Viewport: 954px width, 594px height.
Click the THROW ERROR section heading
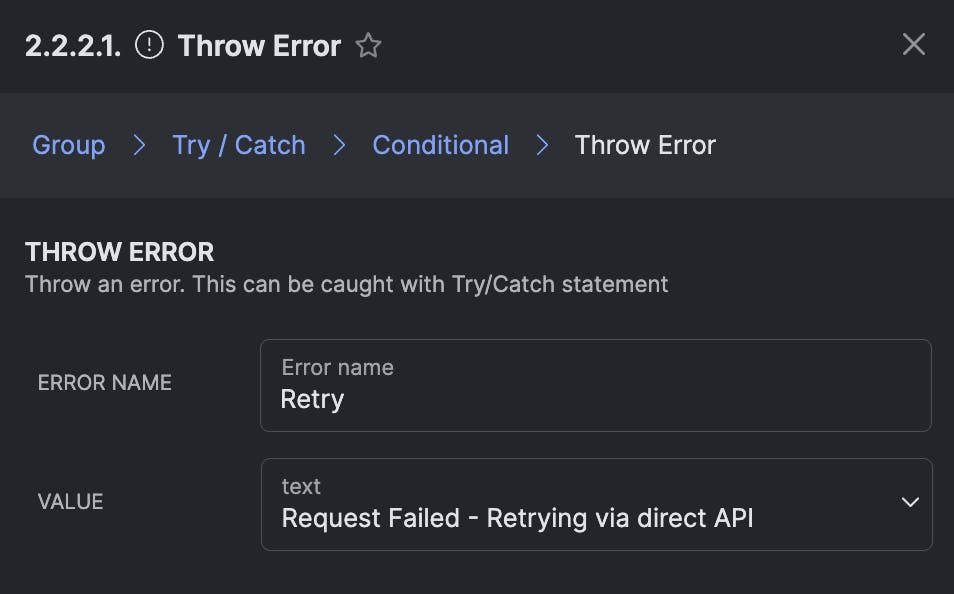120,252
